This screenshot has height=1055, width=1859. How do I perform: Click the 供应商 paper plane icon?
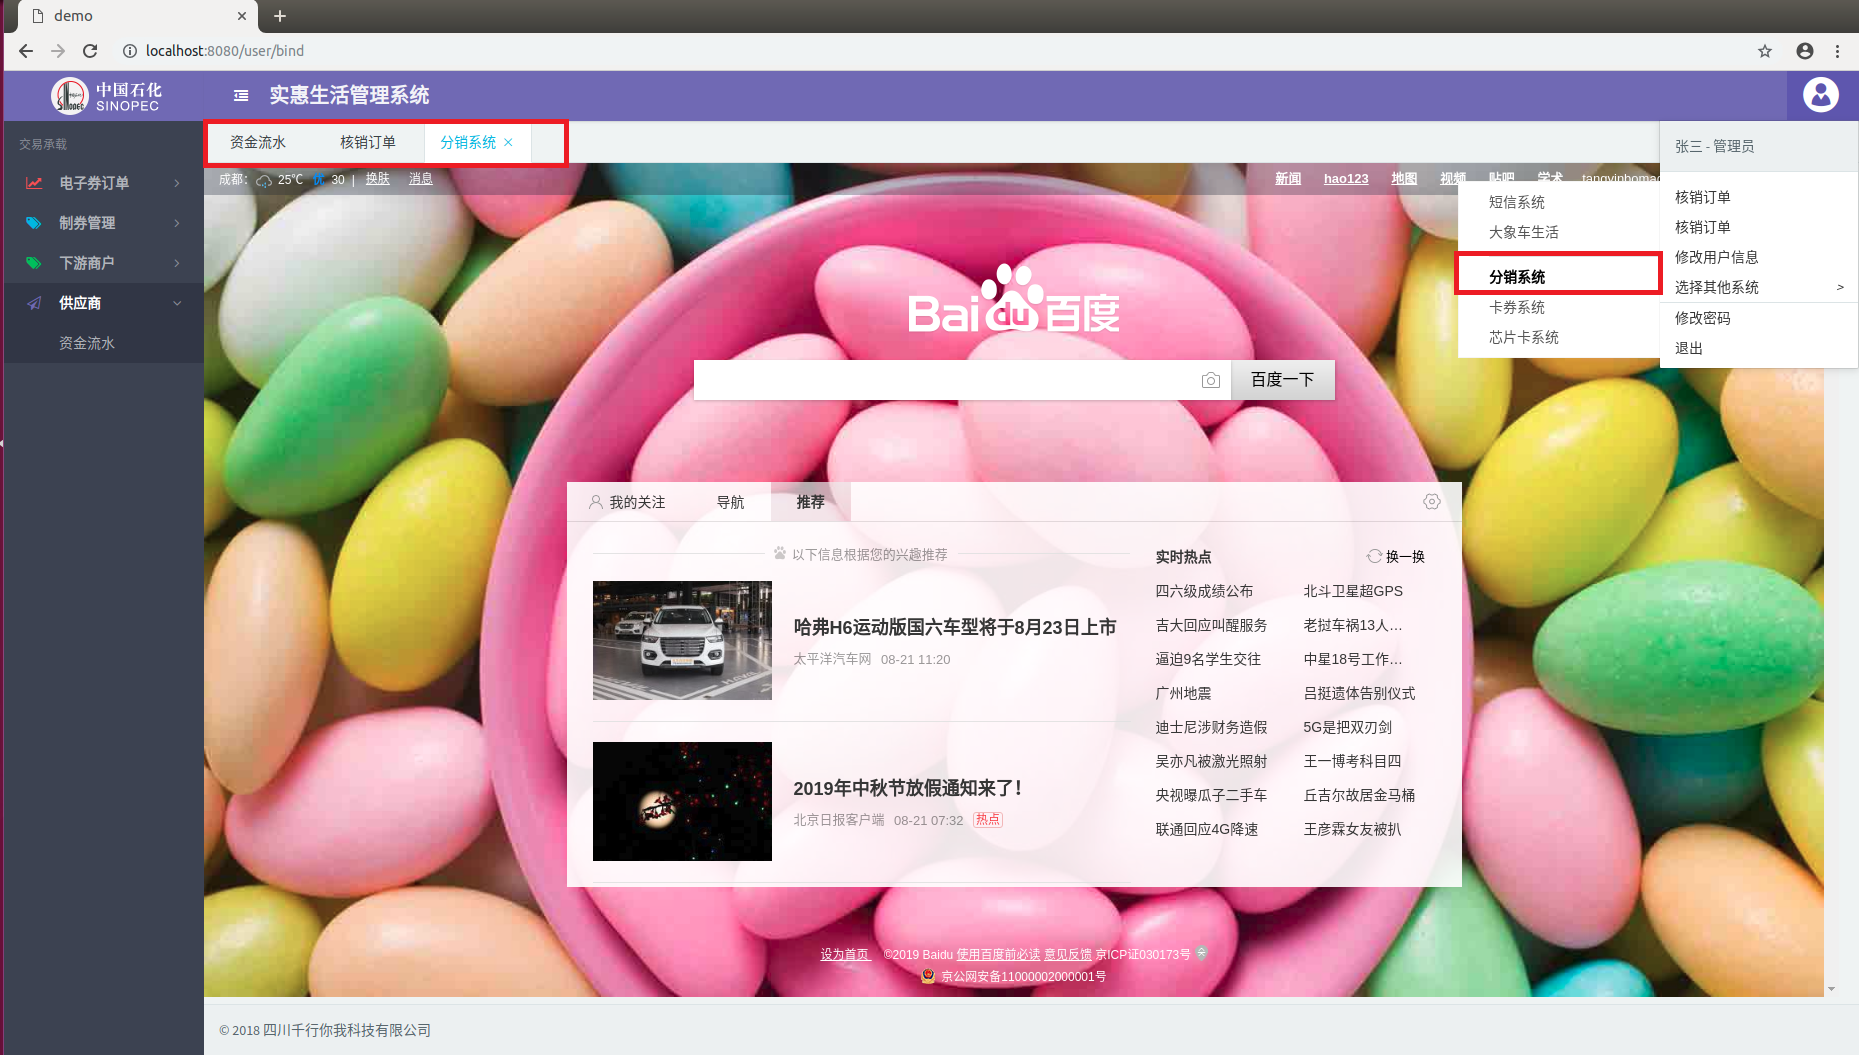coord(34,303)
